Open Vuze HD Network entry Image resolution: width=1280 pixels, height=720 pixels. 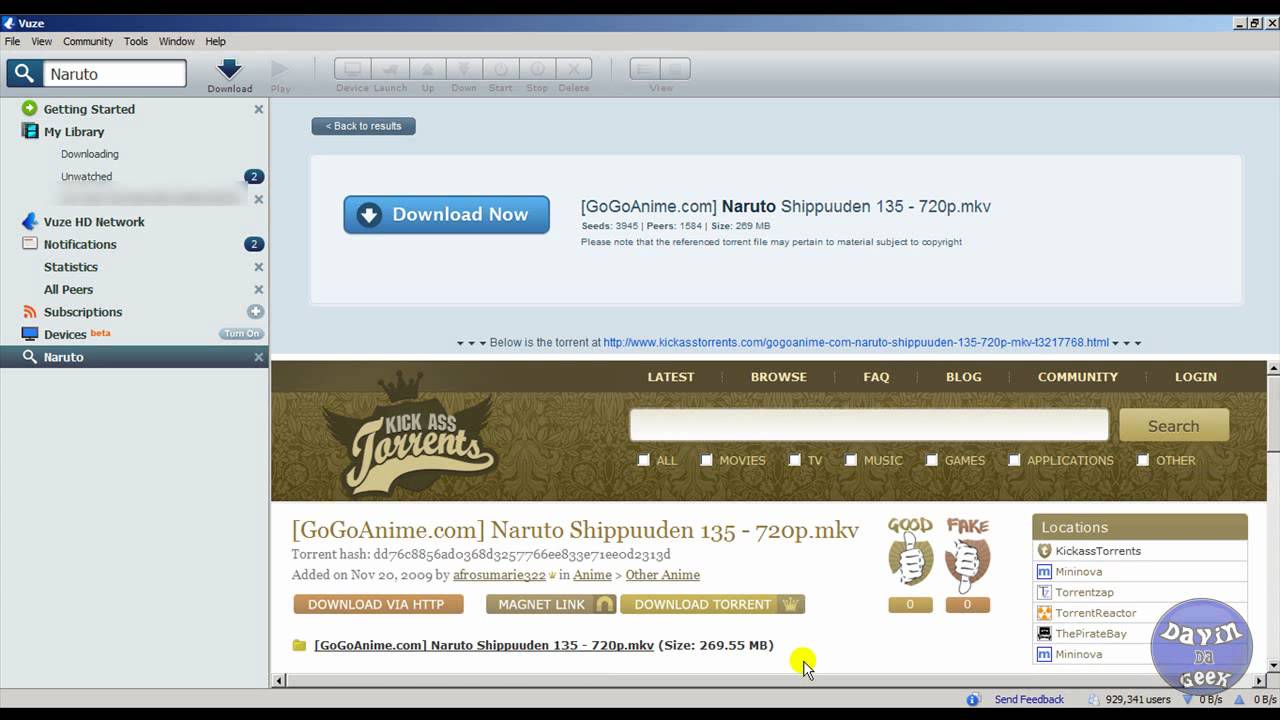coord(94,222)
